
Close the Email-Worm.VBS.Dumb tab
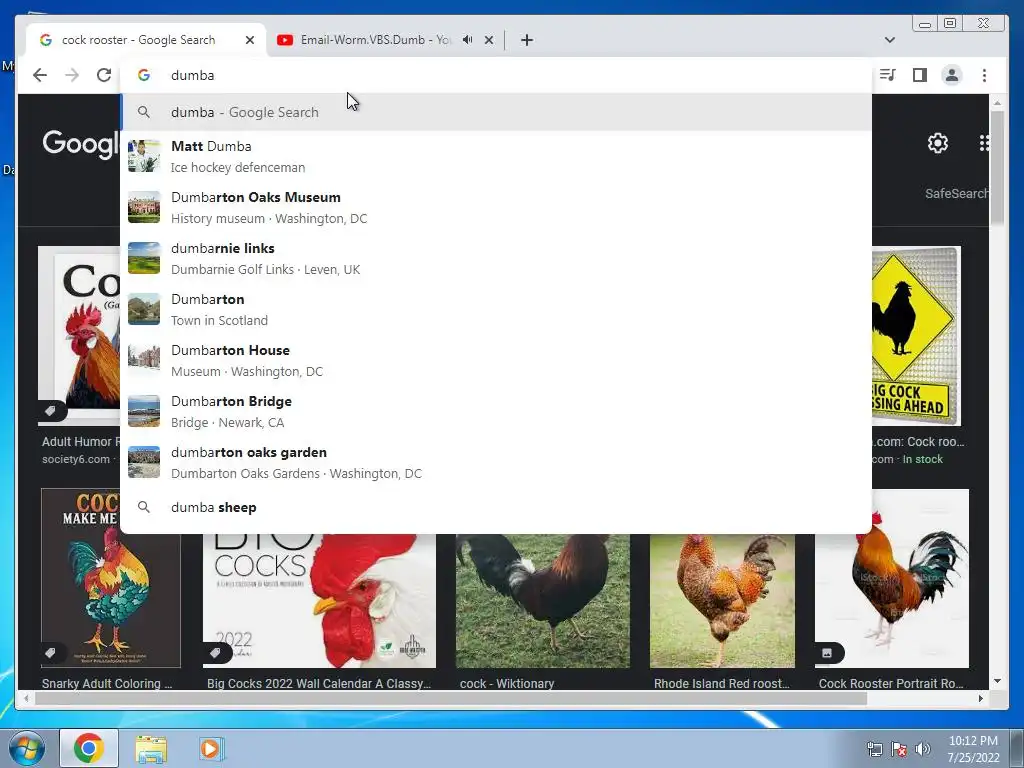tap(488, 40)
